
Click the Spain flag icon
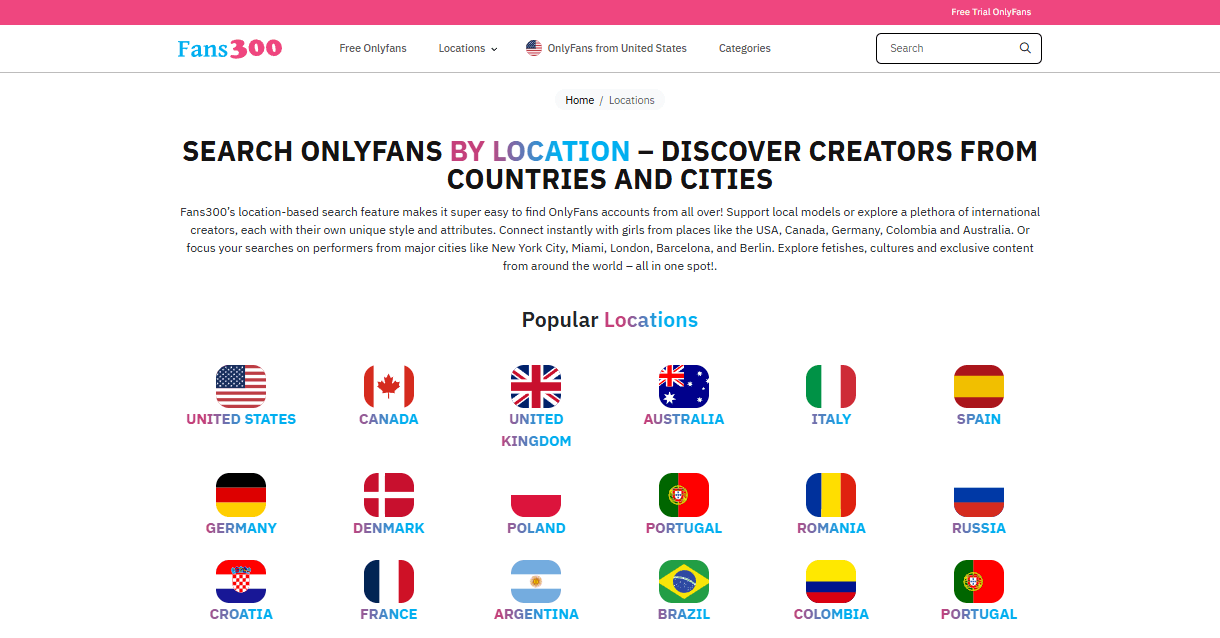[x=979, y=386]
